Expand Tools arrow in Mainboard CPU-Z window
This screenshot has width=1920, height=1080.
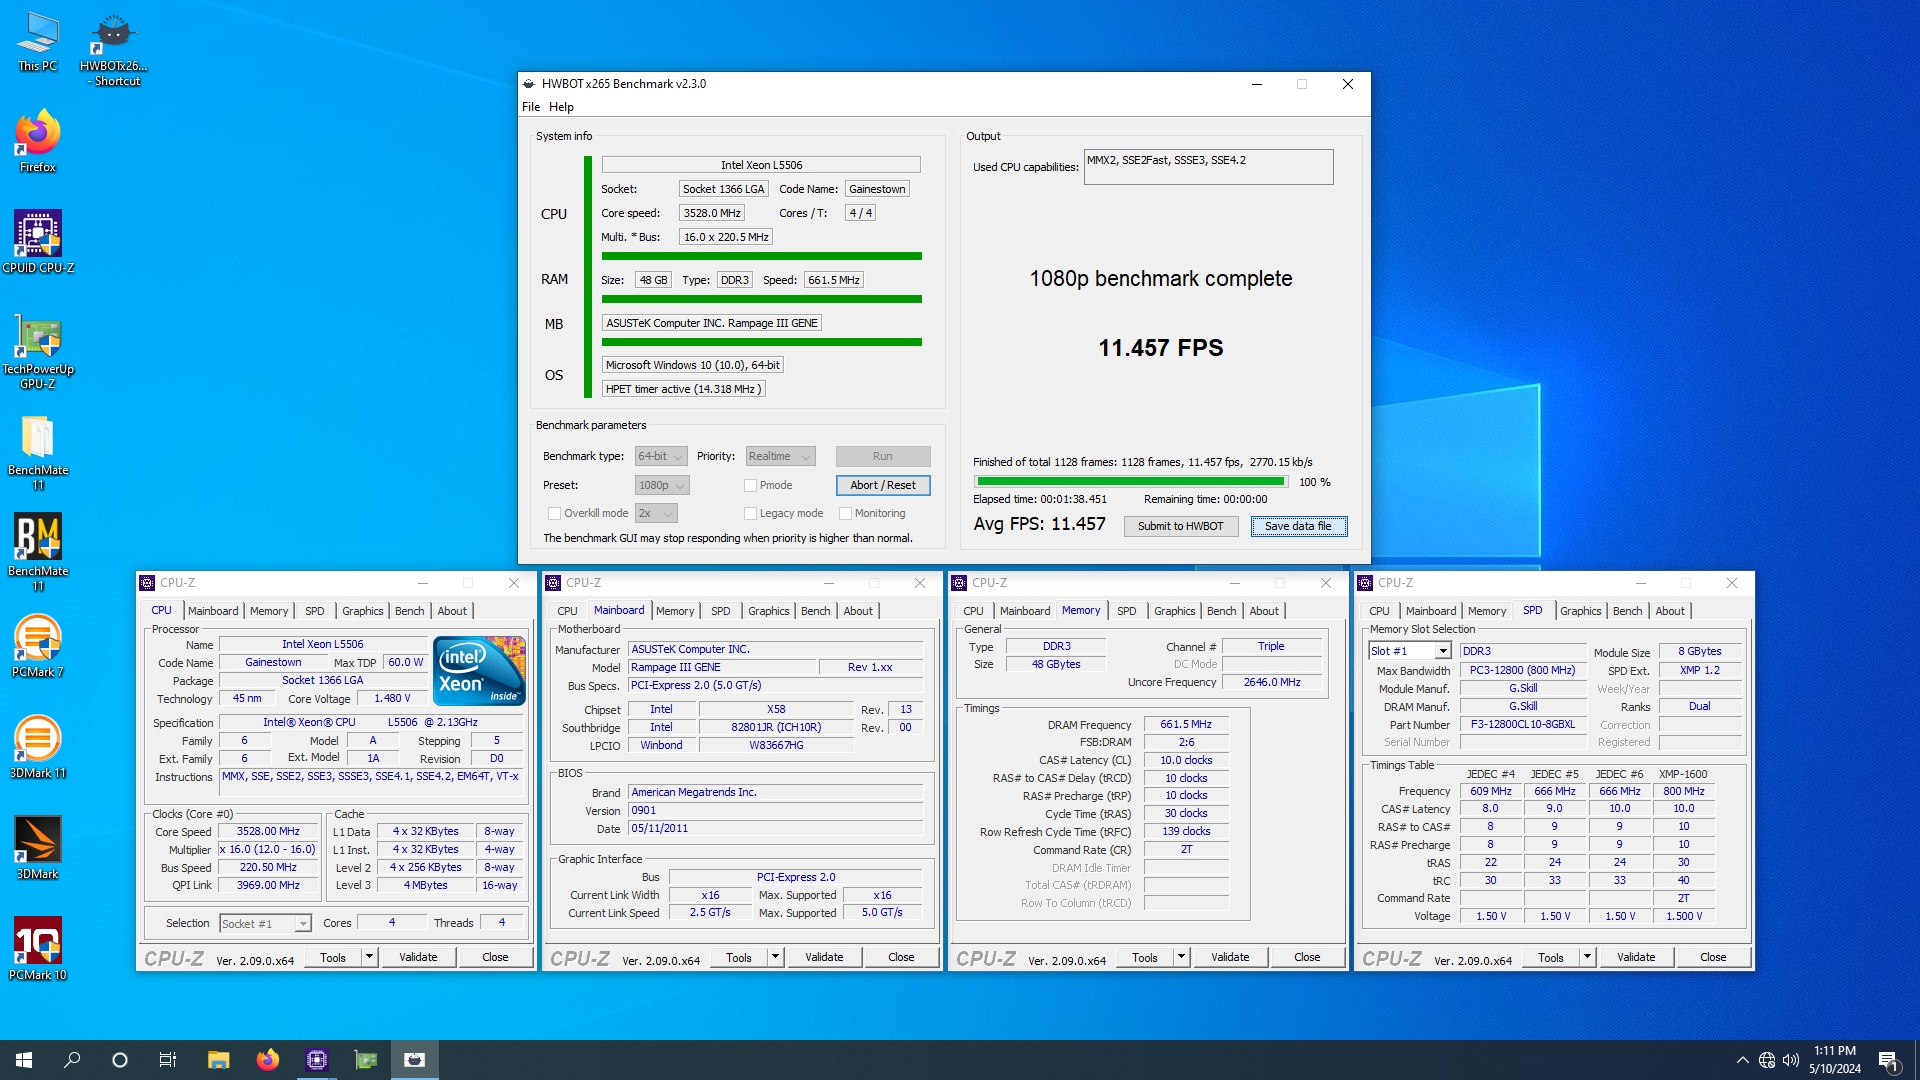pos(775,957)
